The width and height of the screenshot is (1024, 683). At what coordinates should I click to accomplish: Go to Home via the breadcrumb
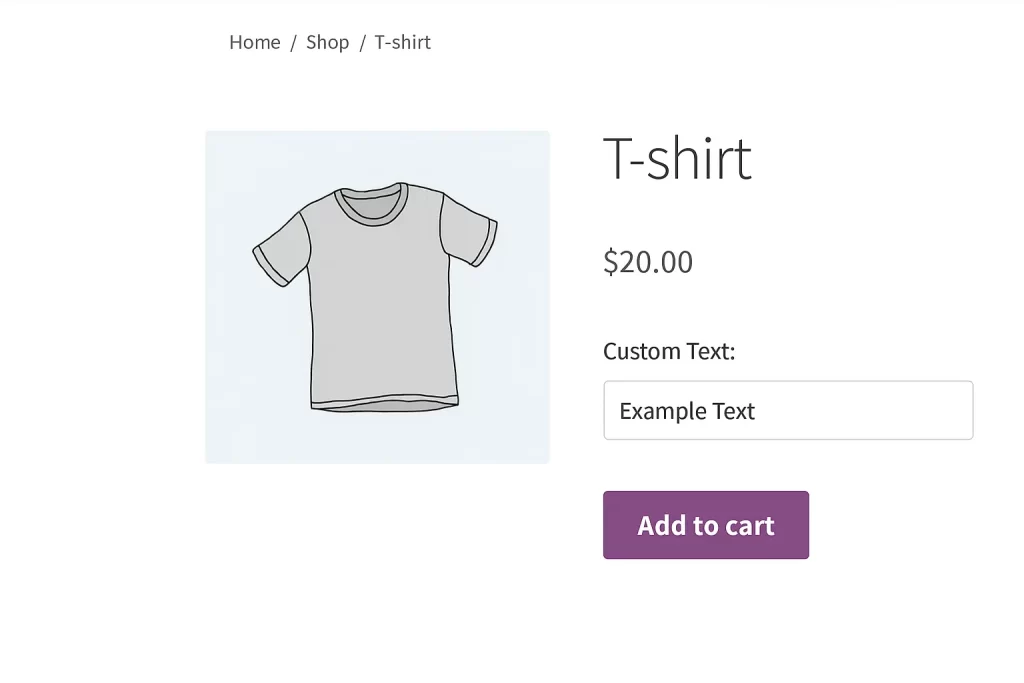(254, 42)
